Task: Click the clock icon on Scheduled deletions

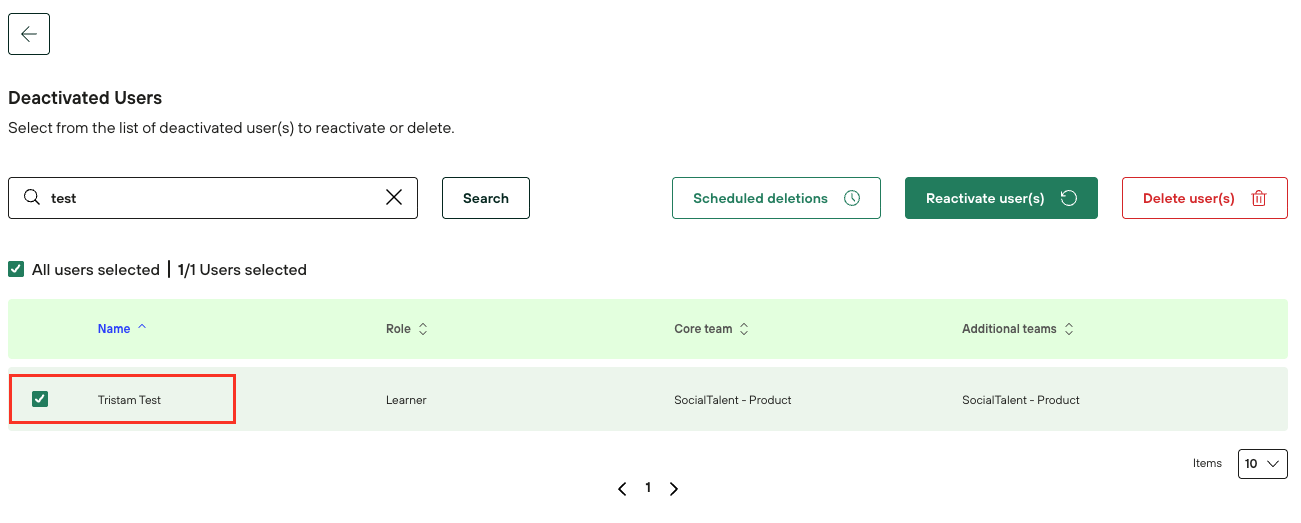Action: (x=852, y=198)
